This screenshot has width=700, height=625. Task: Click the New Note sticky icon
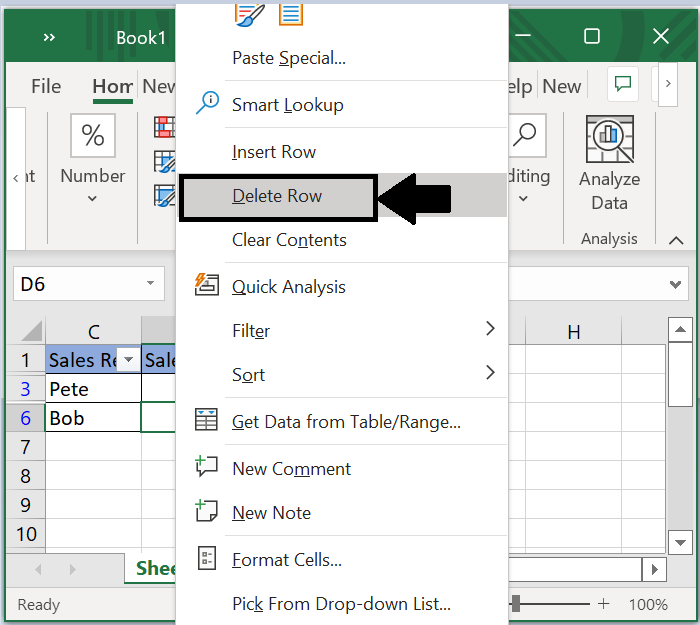pyautogui.click(x=207, y=511)
